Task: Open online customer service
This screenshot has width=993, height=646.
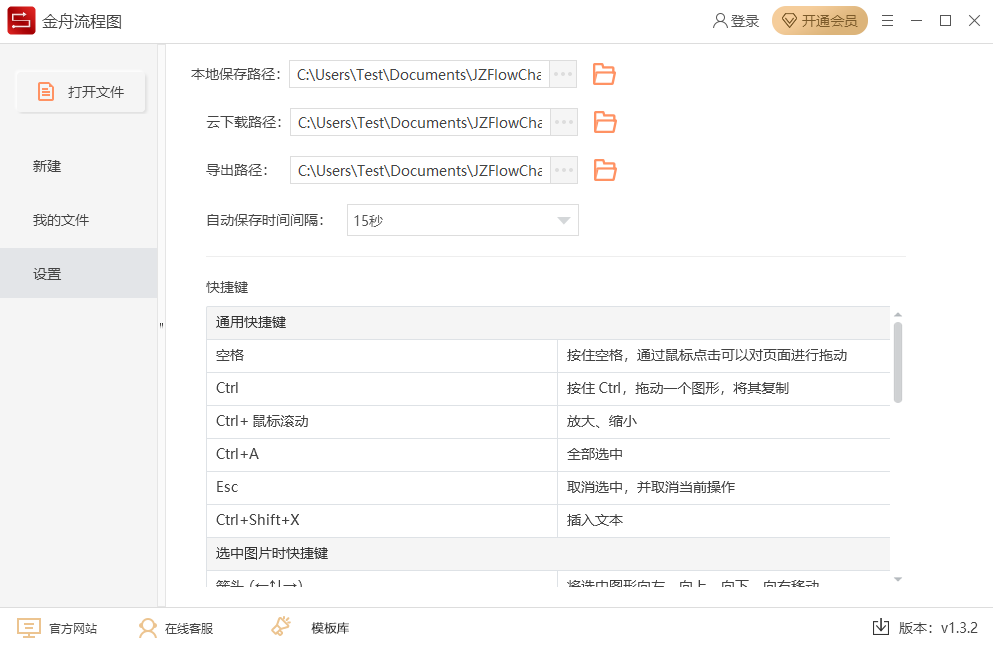Action: [176, 628]
